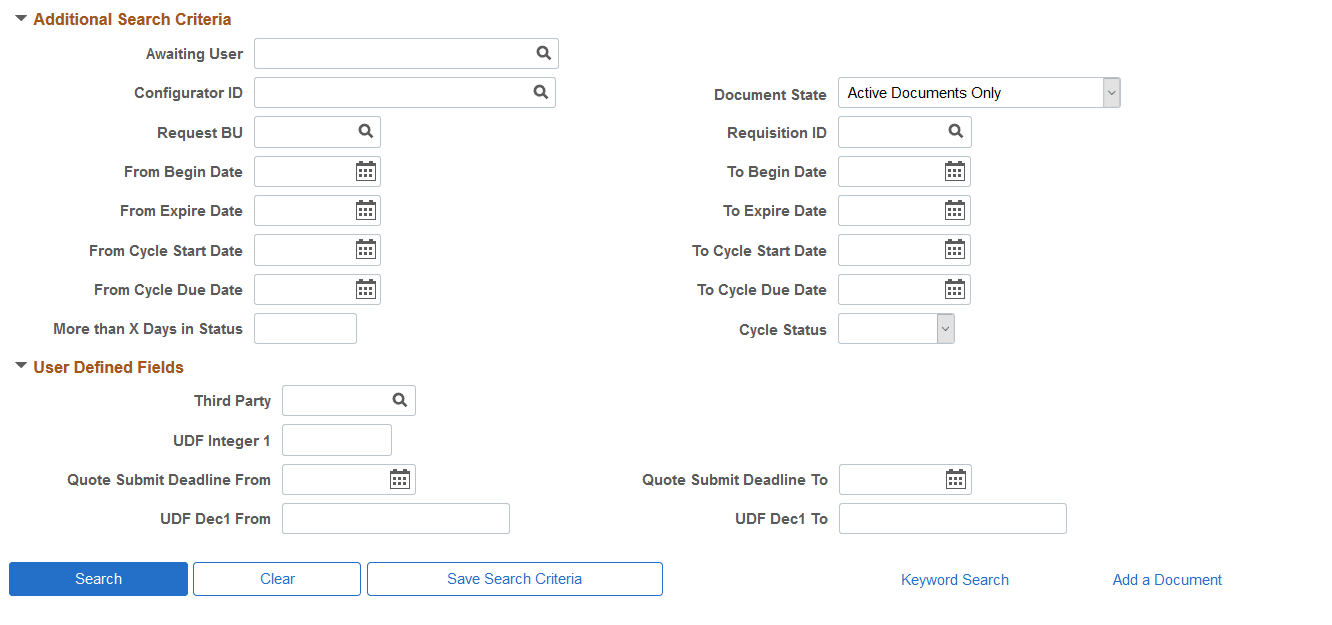
Task: Open the Quote Submit Deadline From calendar
Action: click(x=398, y=479)
